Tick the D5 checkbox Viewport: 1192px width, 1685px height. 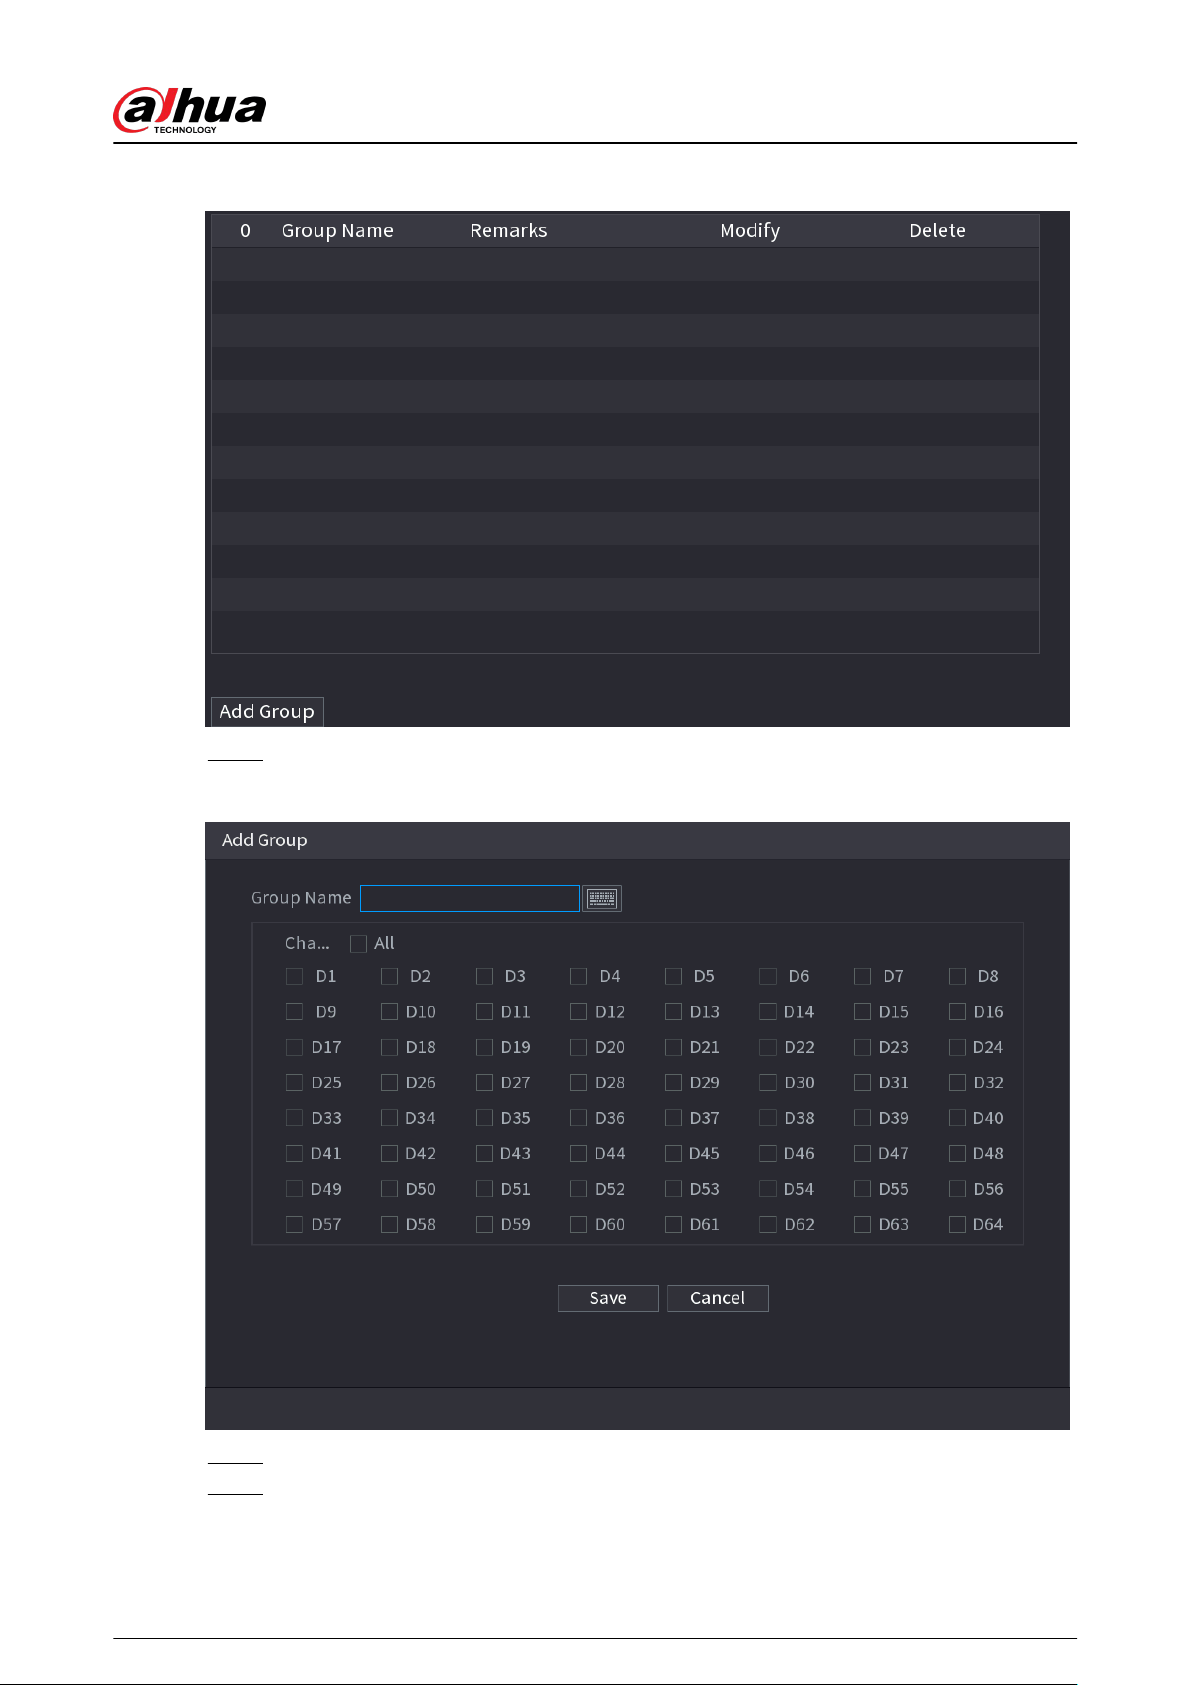pyautogui.click(x=673, y=976)
